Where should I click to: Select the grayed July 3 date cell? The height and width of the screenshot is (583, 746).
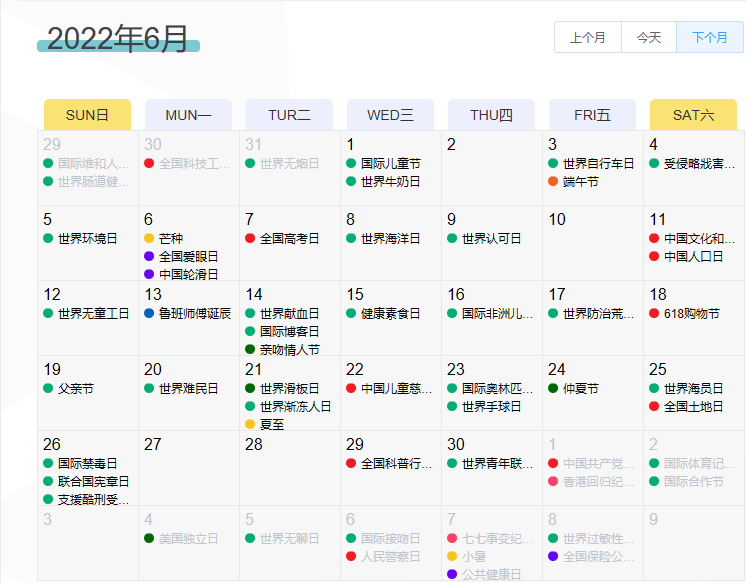88,543
